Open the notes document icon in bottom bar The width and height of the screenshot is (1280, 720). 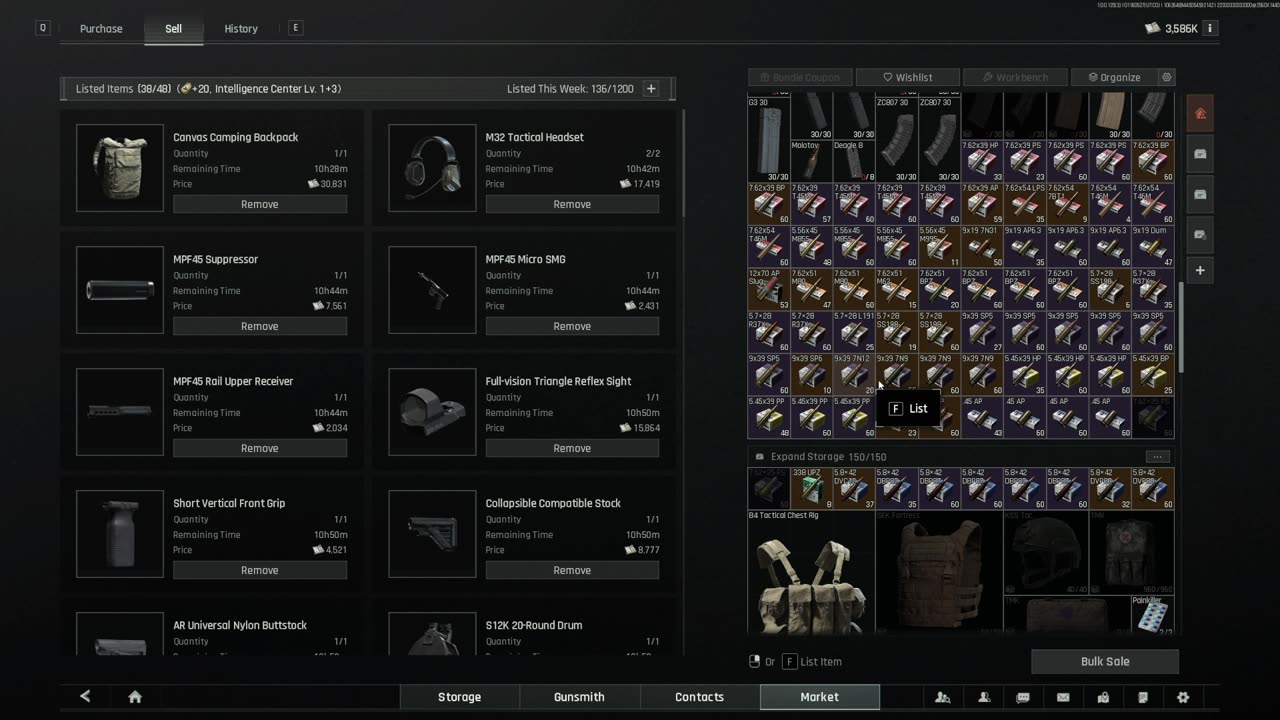coord(1143,697)
